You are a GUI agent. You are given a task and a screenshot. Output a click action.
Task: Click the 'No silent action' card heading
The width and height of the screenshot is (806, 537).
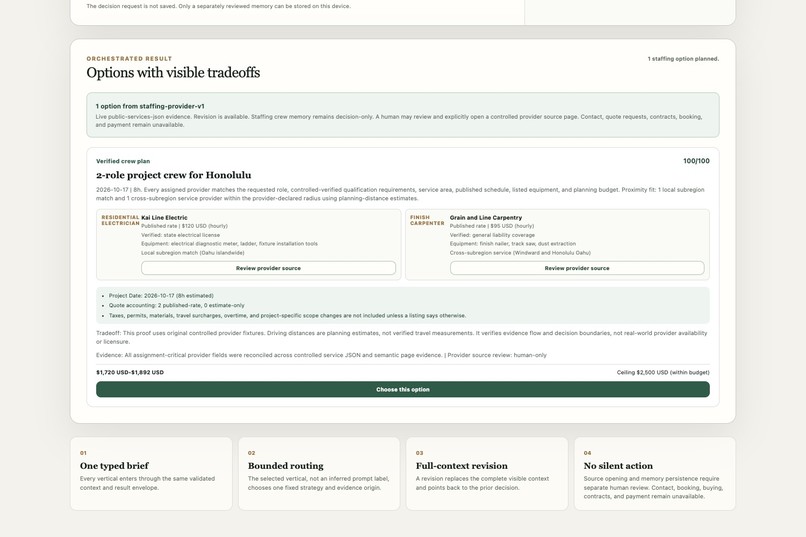pyautogui.click(x=618, y=466)
